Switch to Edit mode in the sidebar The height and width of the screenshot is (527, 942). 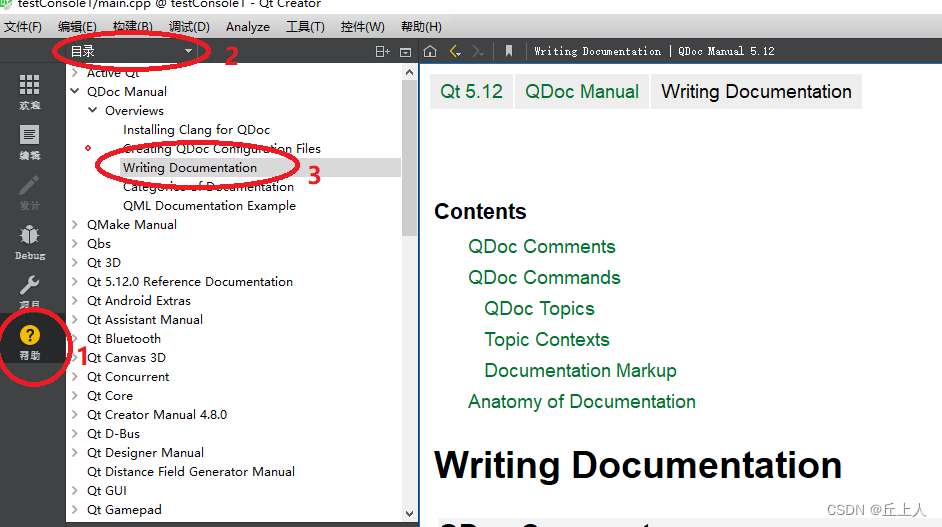[x=29, y=142]
